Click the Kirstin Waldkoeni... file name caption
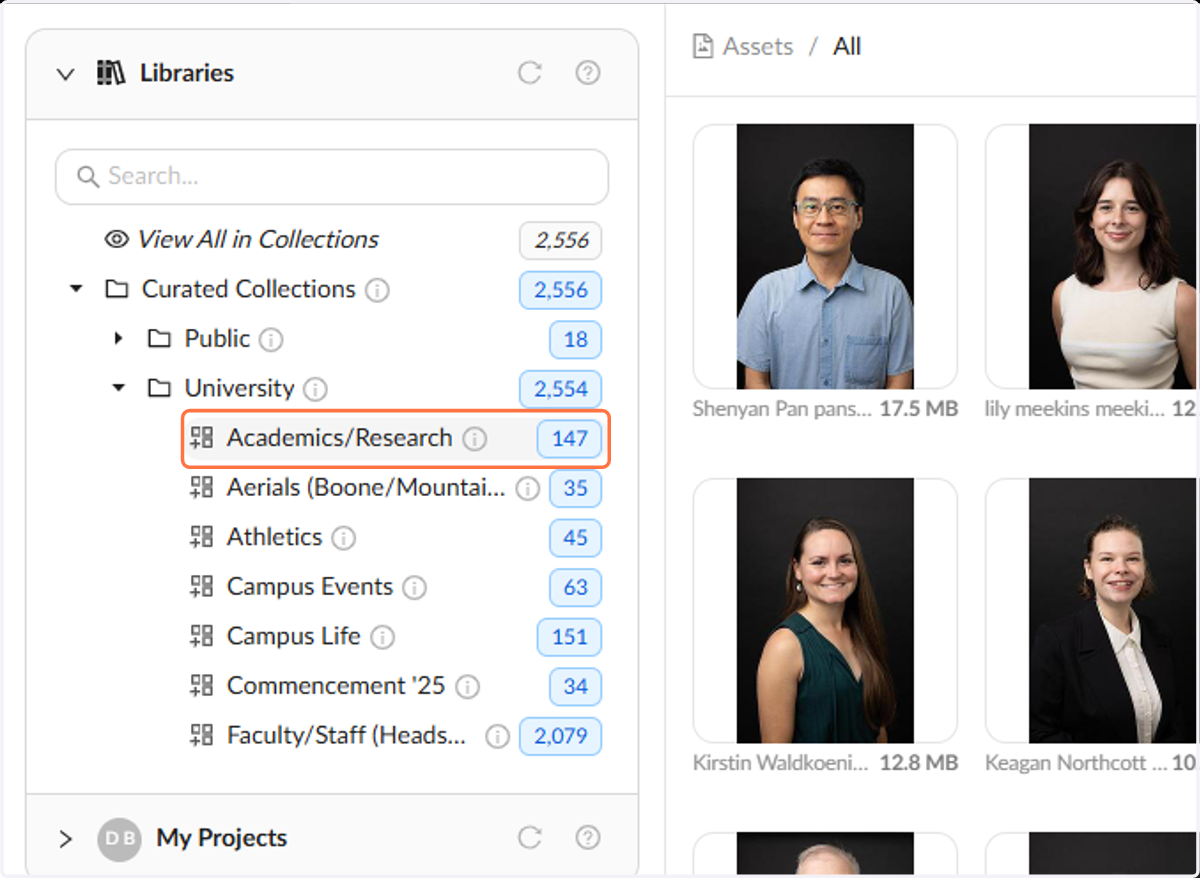Screen dimensions: 1200x878 pos(782,763)
